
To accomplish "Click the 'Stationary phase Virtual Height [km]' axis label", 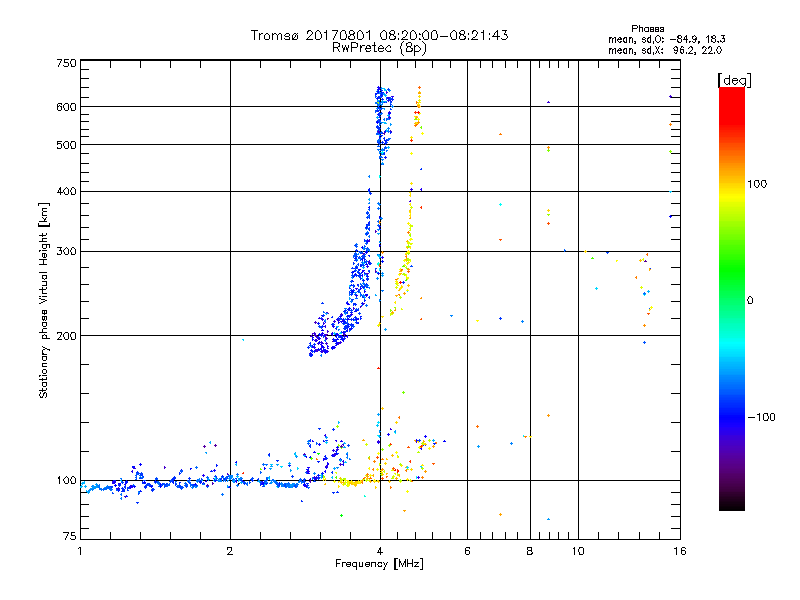I will (x=43, y=300).
